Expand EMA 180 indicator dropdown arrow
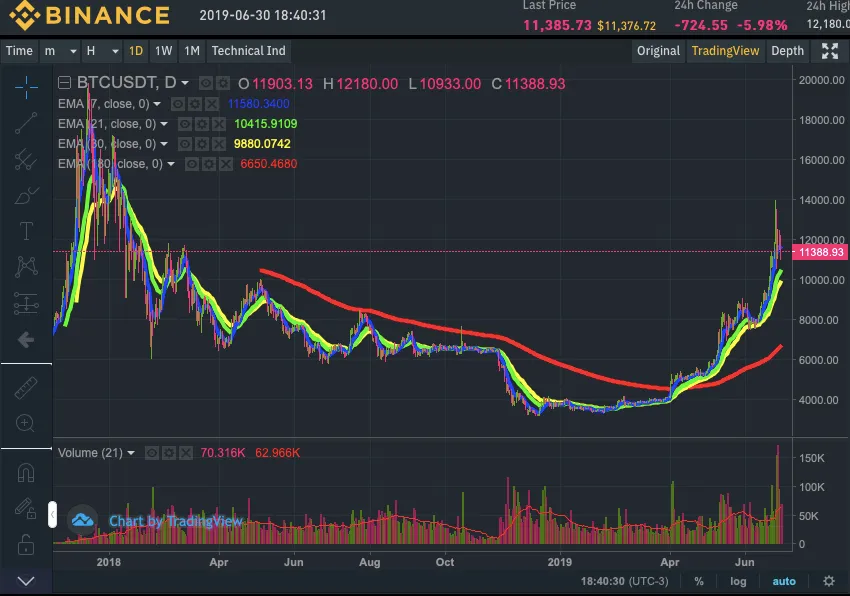Screen dimensions: 850x596 coord(171,164)
